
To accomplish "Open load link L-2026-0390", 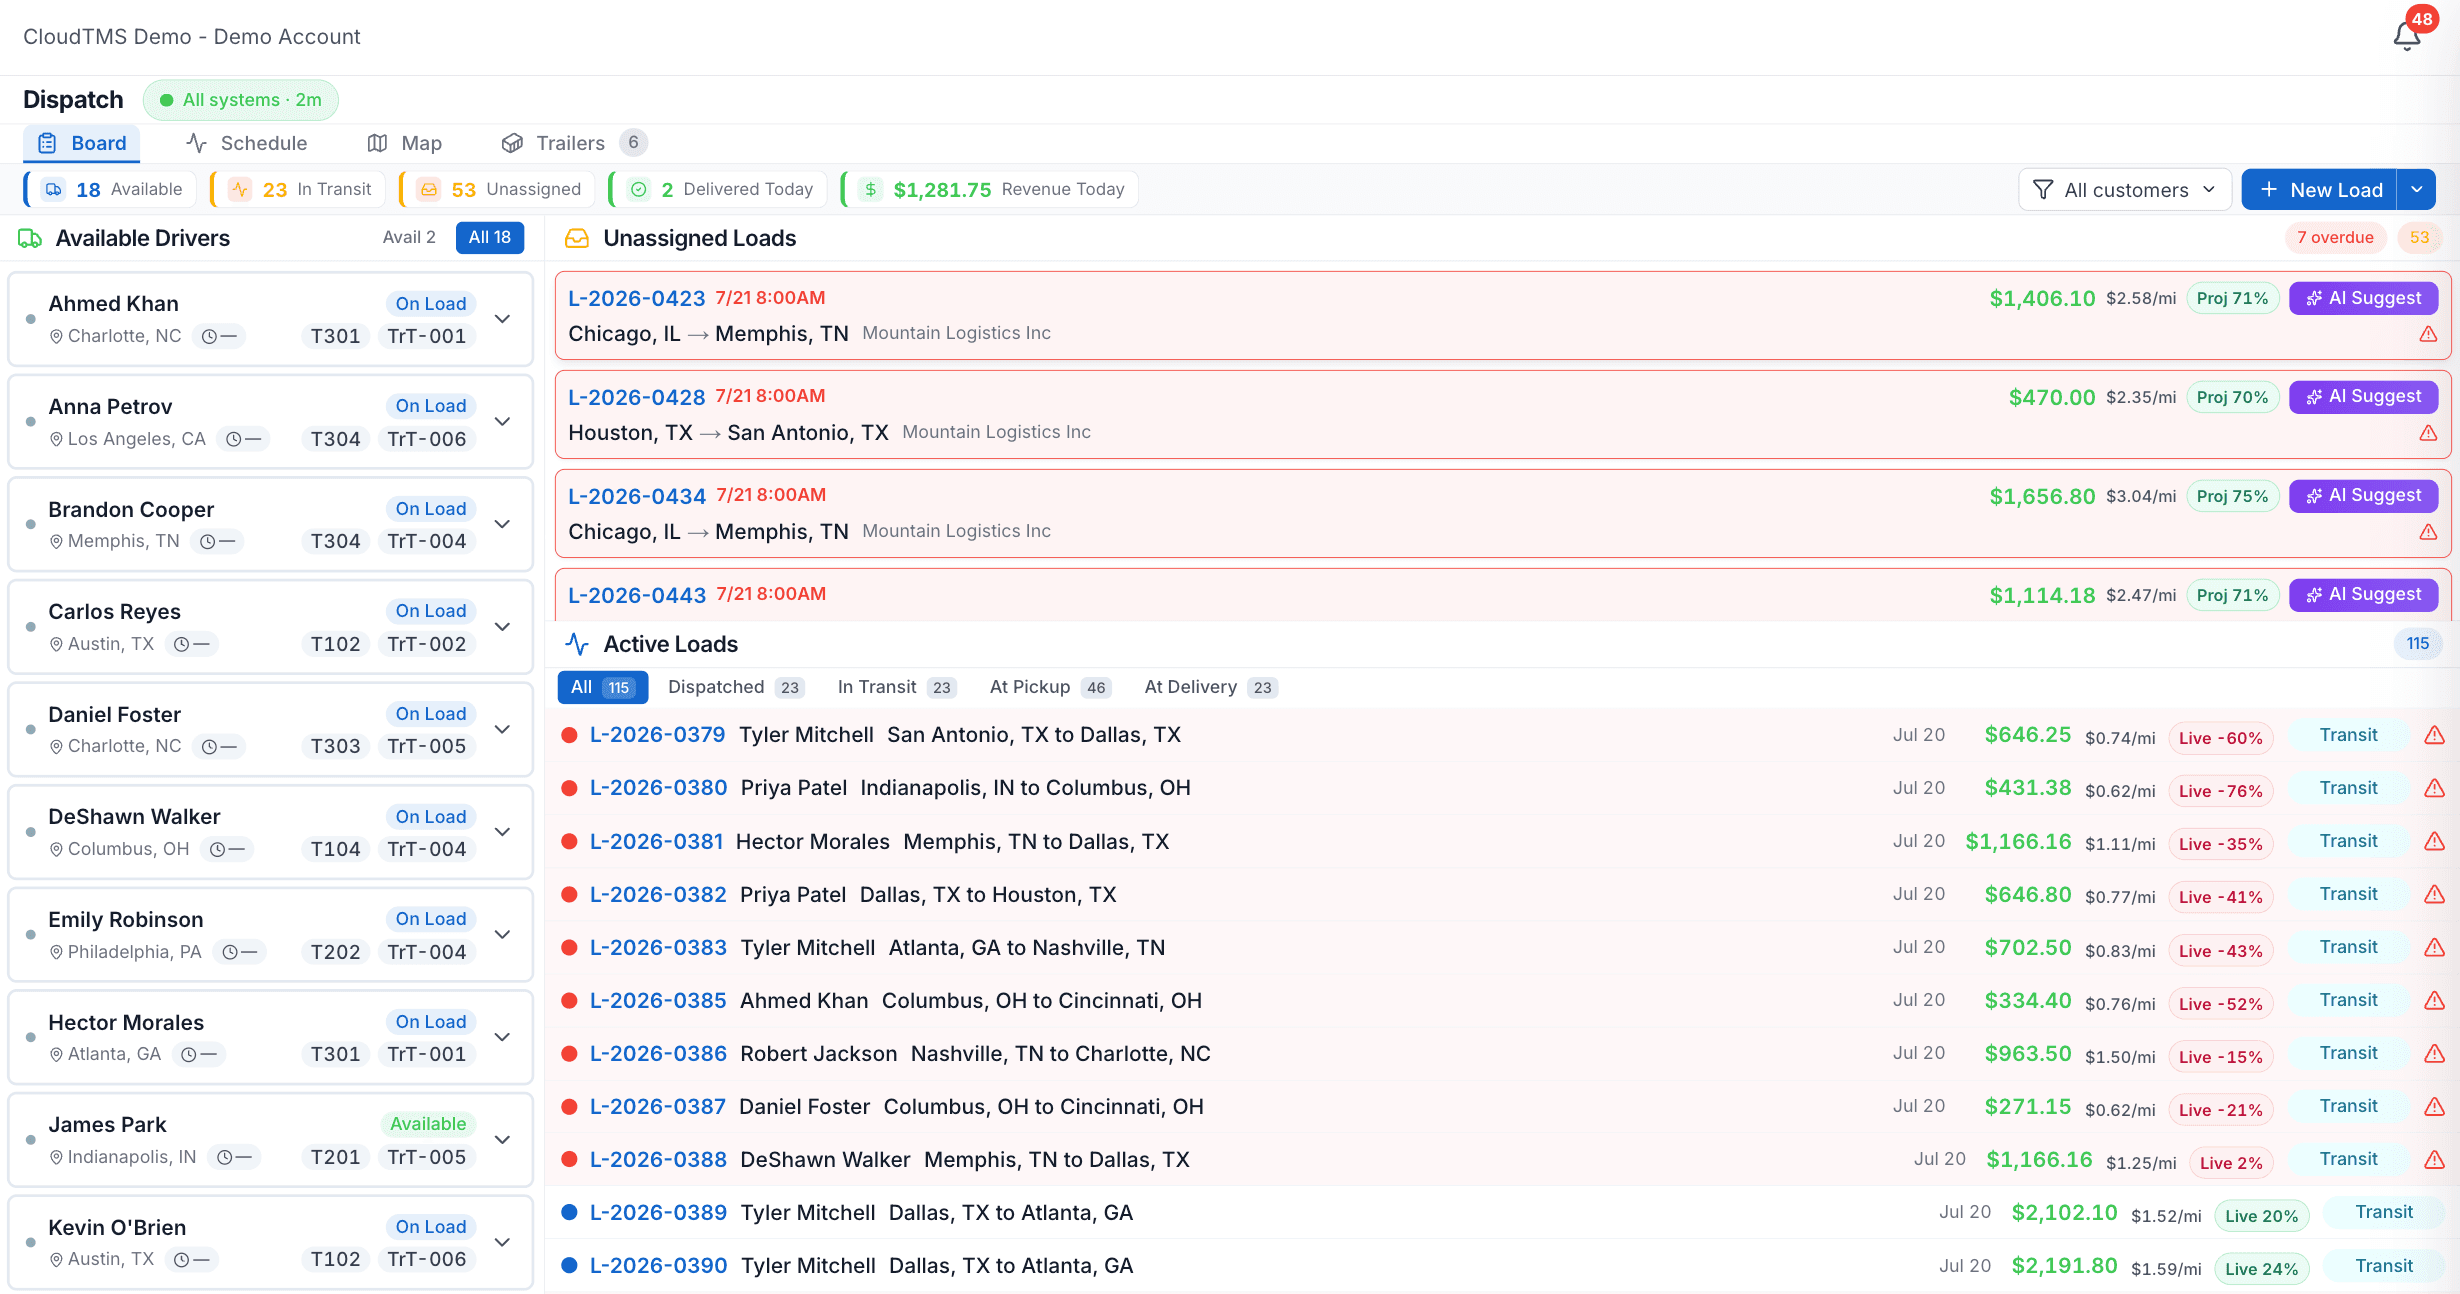I will pyautogui.click(x=659, y=1265).
